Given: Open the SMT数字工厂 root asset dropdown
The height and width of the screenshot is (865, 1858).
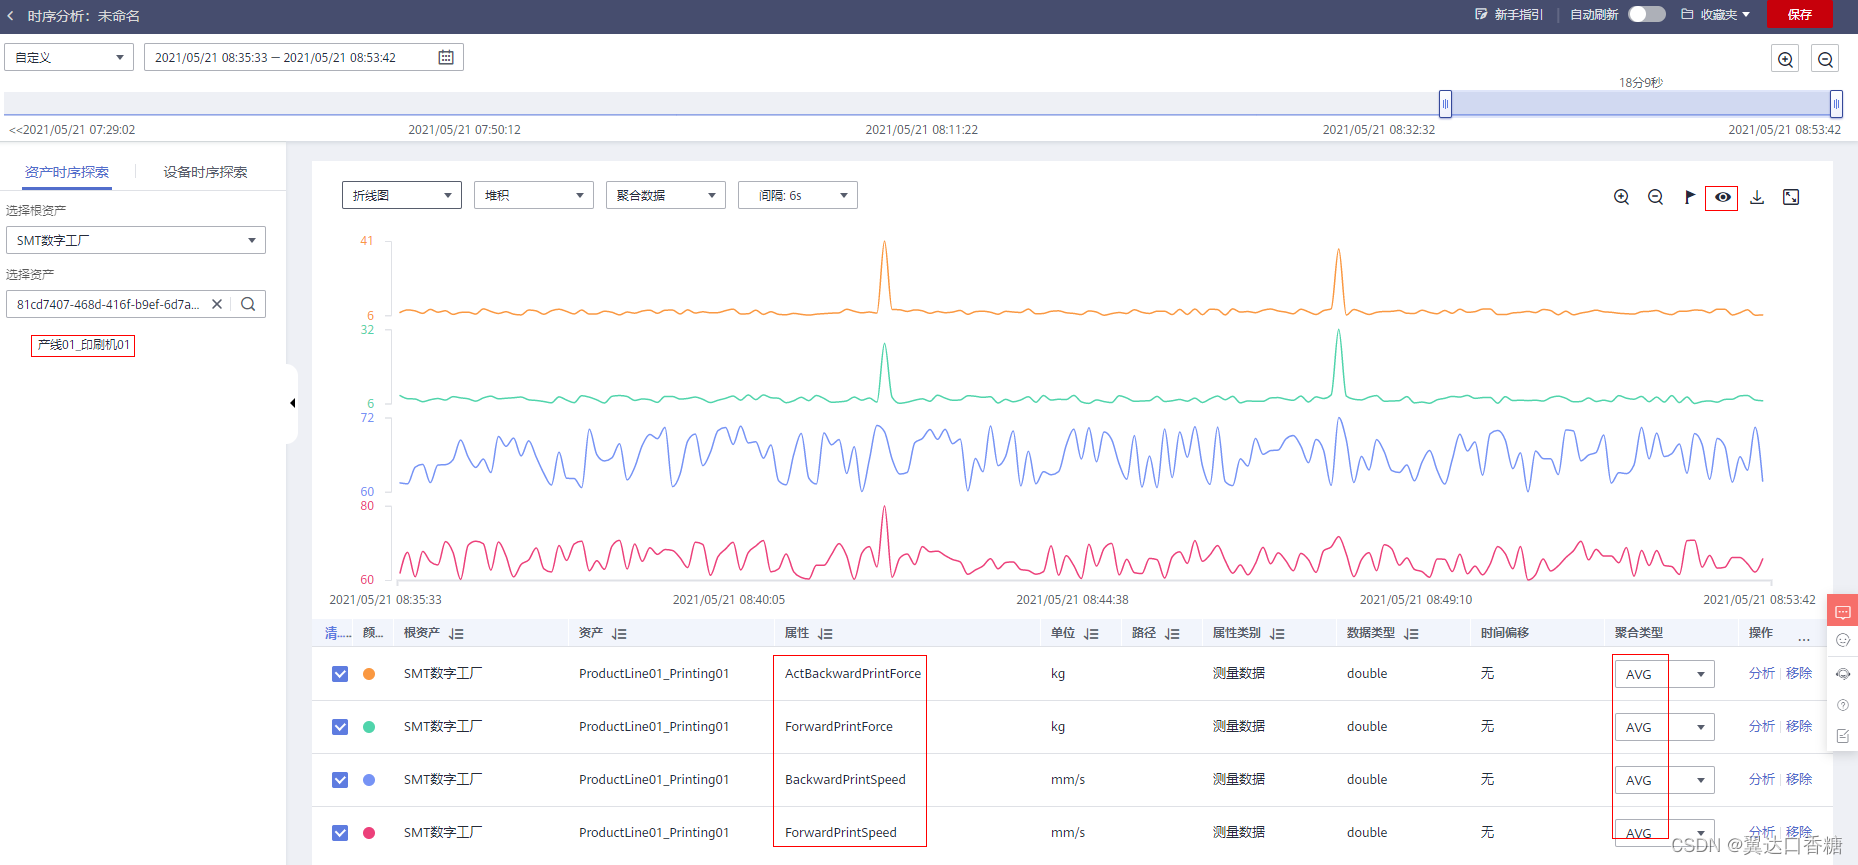Looking at the screenshot, I should [x=136, y=240].
